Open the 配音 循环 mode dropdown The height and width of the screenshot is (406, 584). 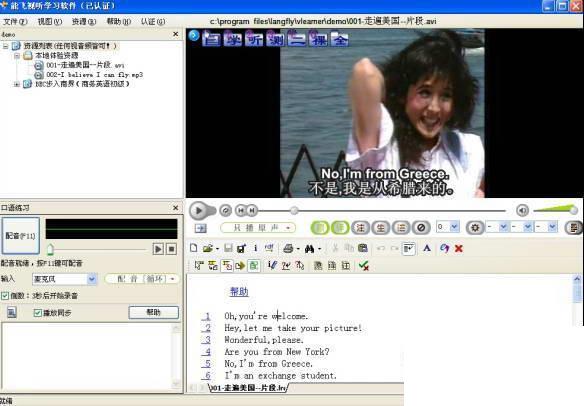(x=142, y=279)
